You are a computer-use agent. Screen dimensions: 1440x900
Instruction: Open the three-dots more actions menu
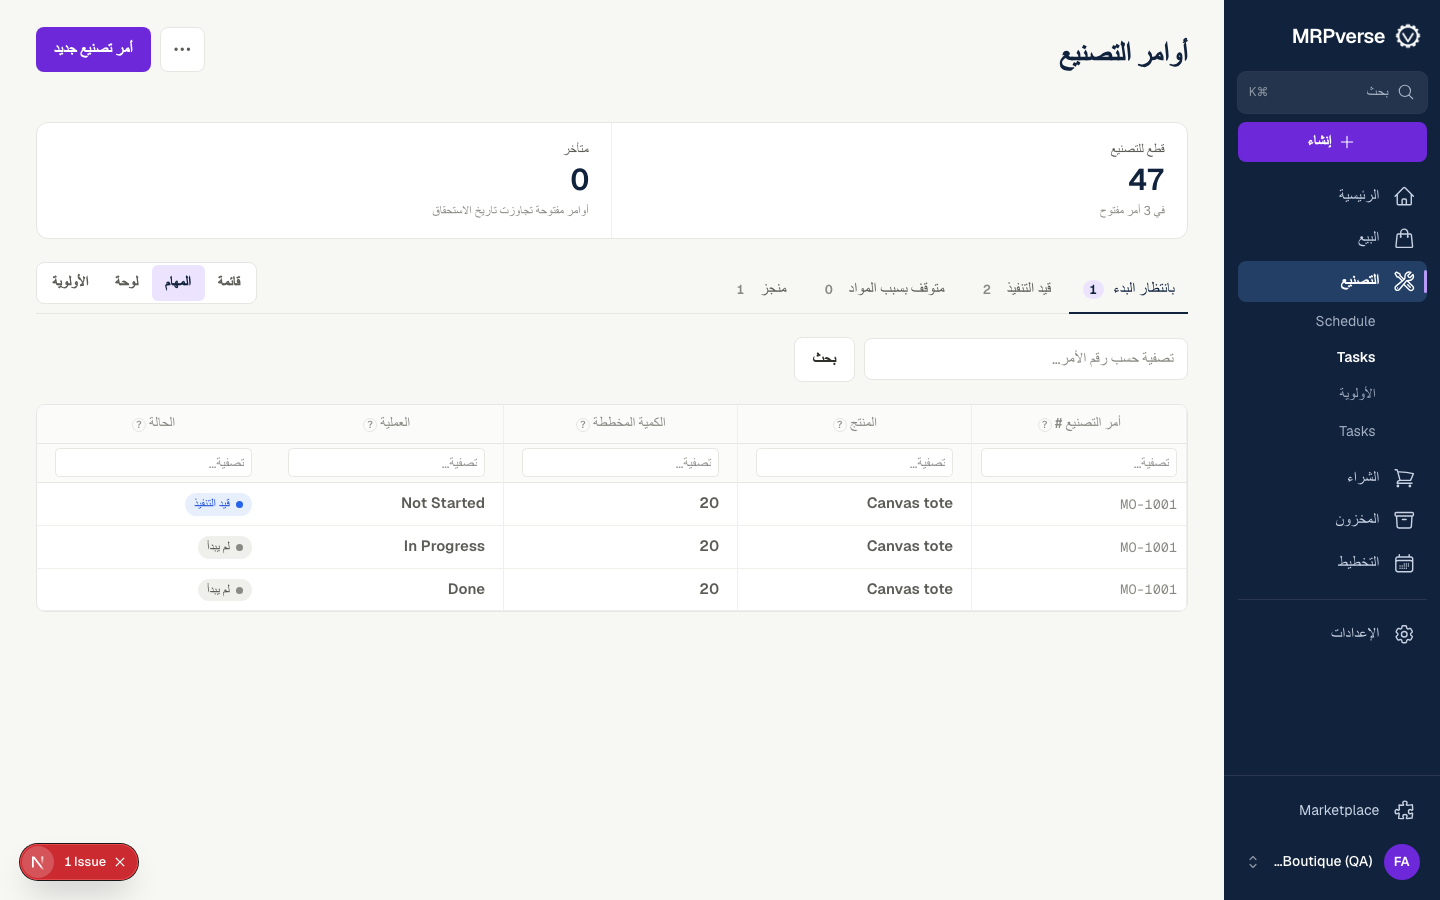click(x=182, y=49)
